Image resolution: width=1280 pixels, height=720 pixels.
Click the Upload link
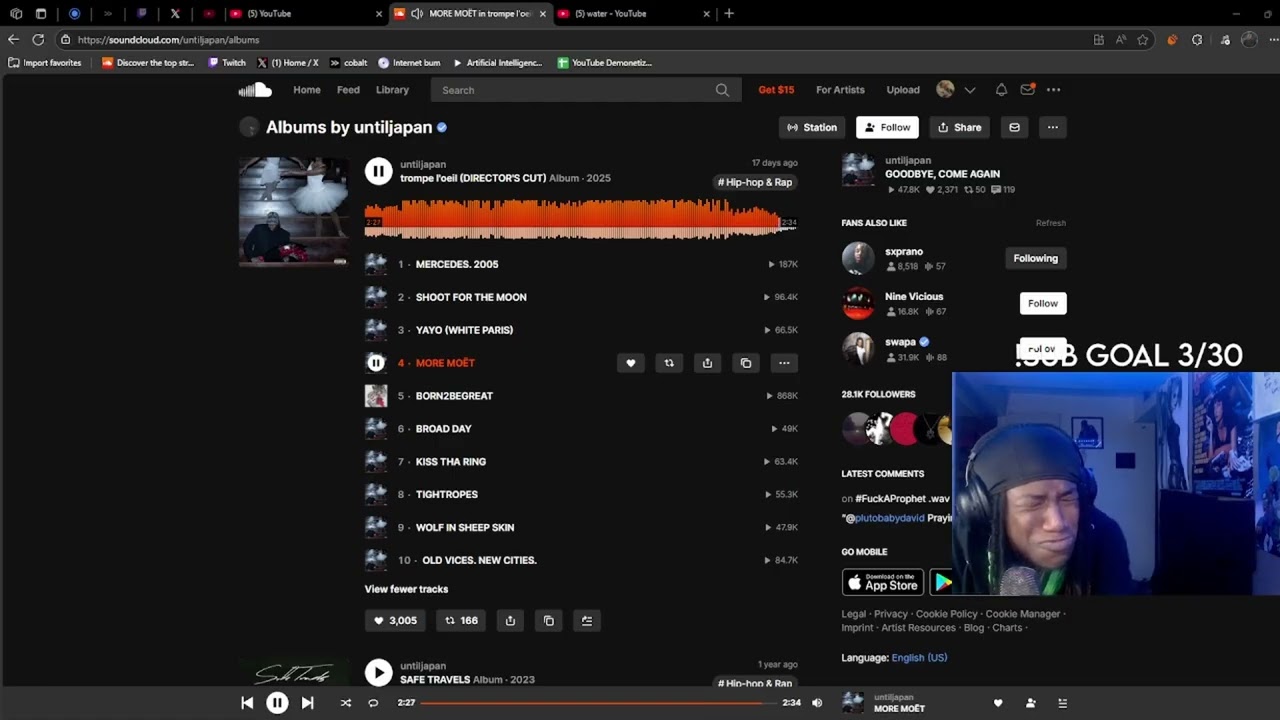(x=903, y=90)
